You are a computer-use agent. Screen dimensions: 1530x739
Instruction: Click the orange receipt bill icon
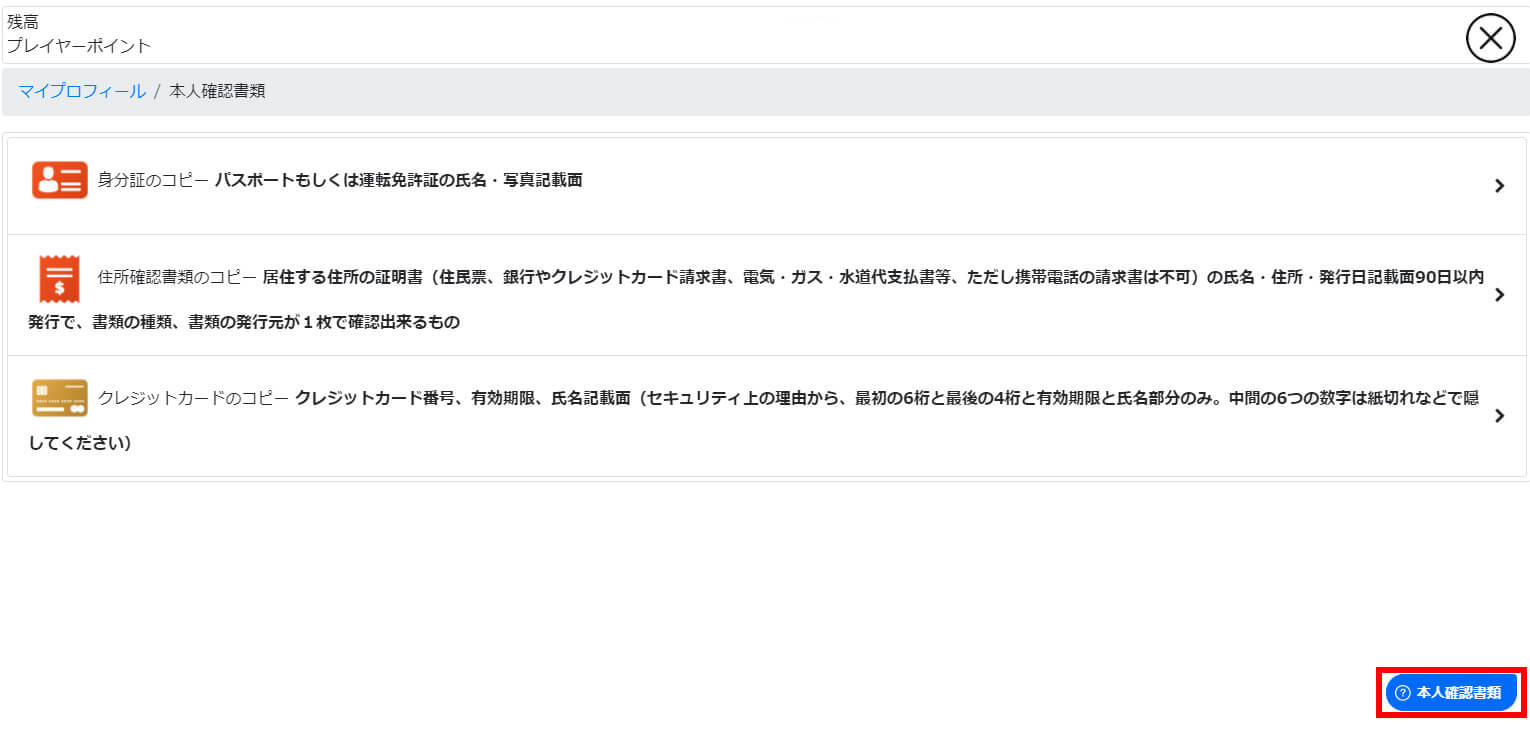59,279
